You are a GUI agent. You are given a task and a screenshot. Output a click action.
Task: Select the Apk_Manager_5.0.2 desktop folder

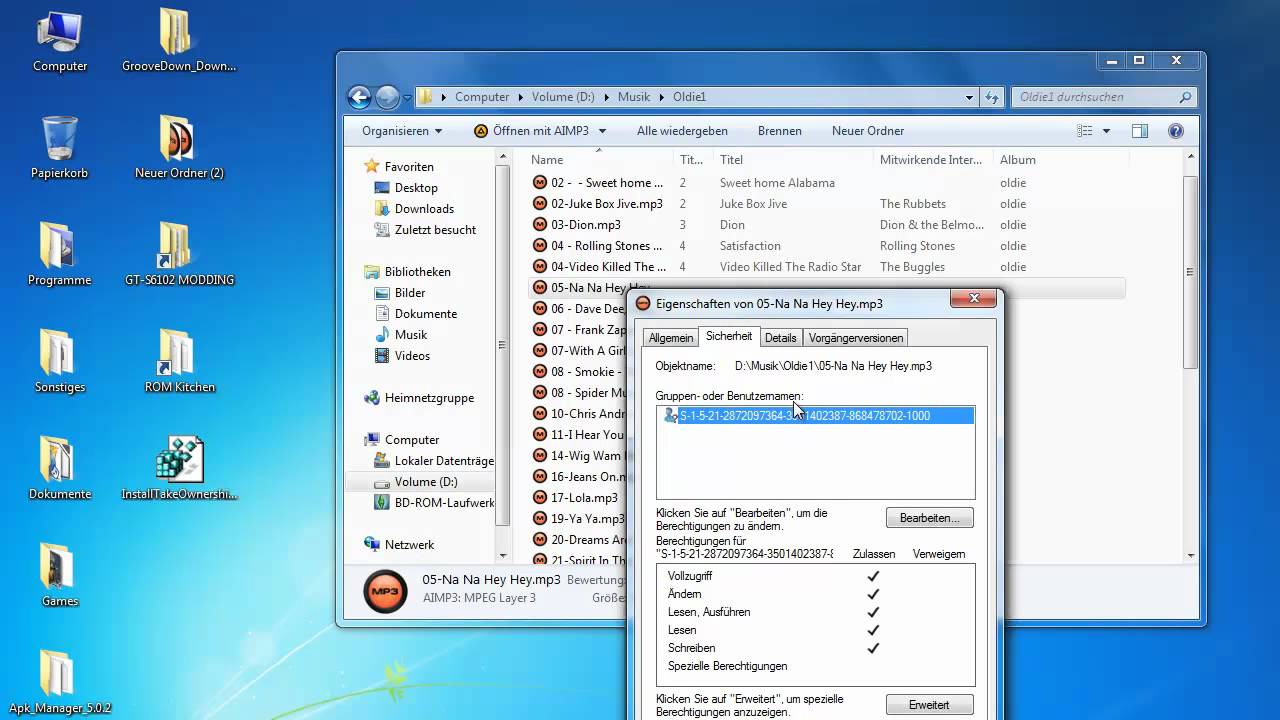tap(60, 682)
